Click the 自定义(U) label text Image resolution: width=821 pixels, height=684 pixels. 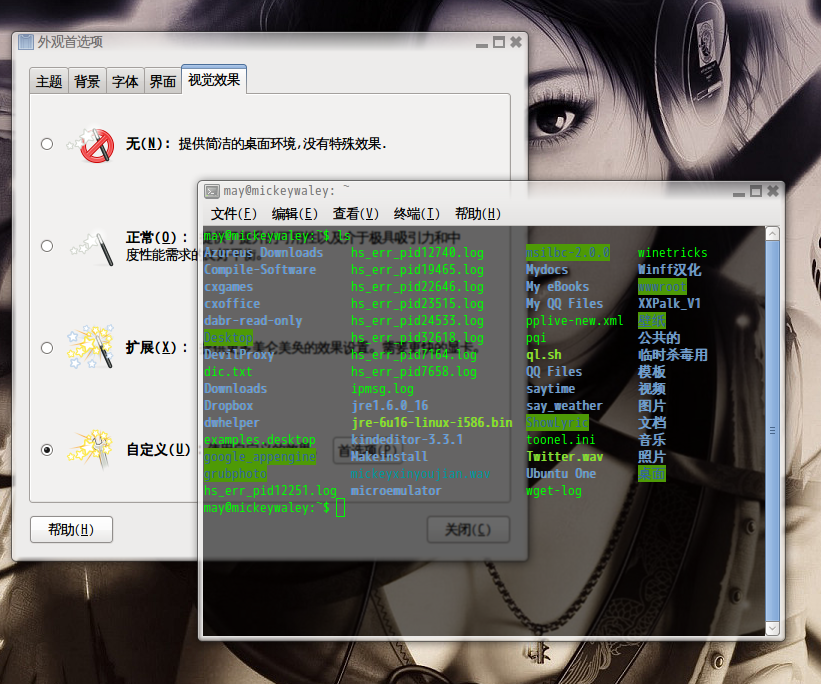tap(158, 449)
